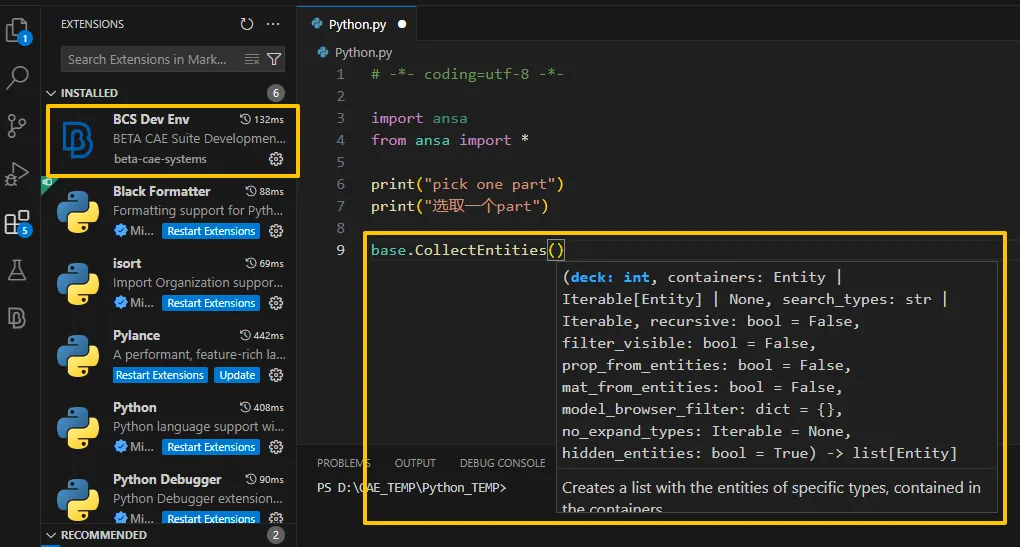
Task: Open manage gear for BCS Dev Env
Action: pos(276,159)
